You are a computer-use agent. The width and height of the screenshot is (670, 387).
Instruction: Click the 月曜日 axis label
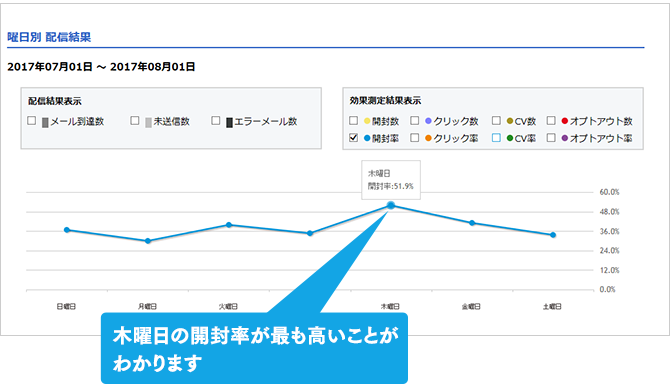(147, 306)
